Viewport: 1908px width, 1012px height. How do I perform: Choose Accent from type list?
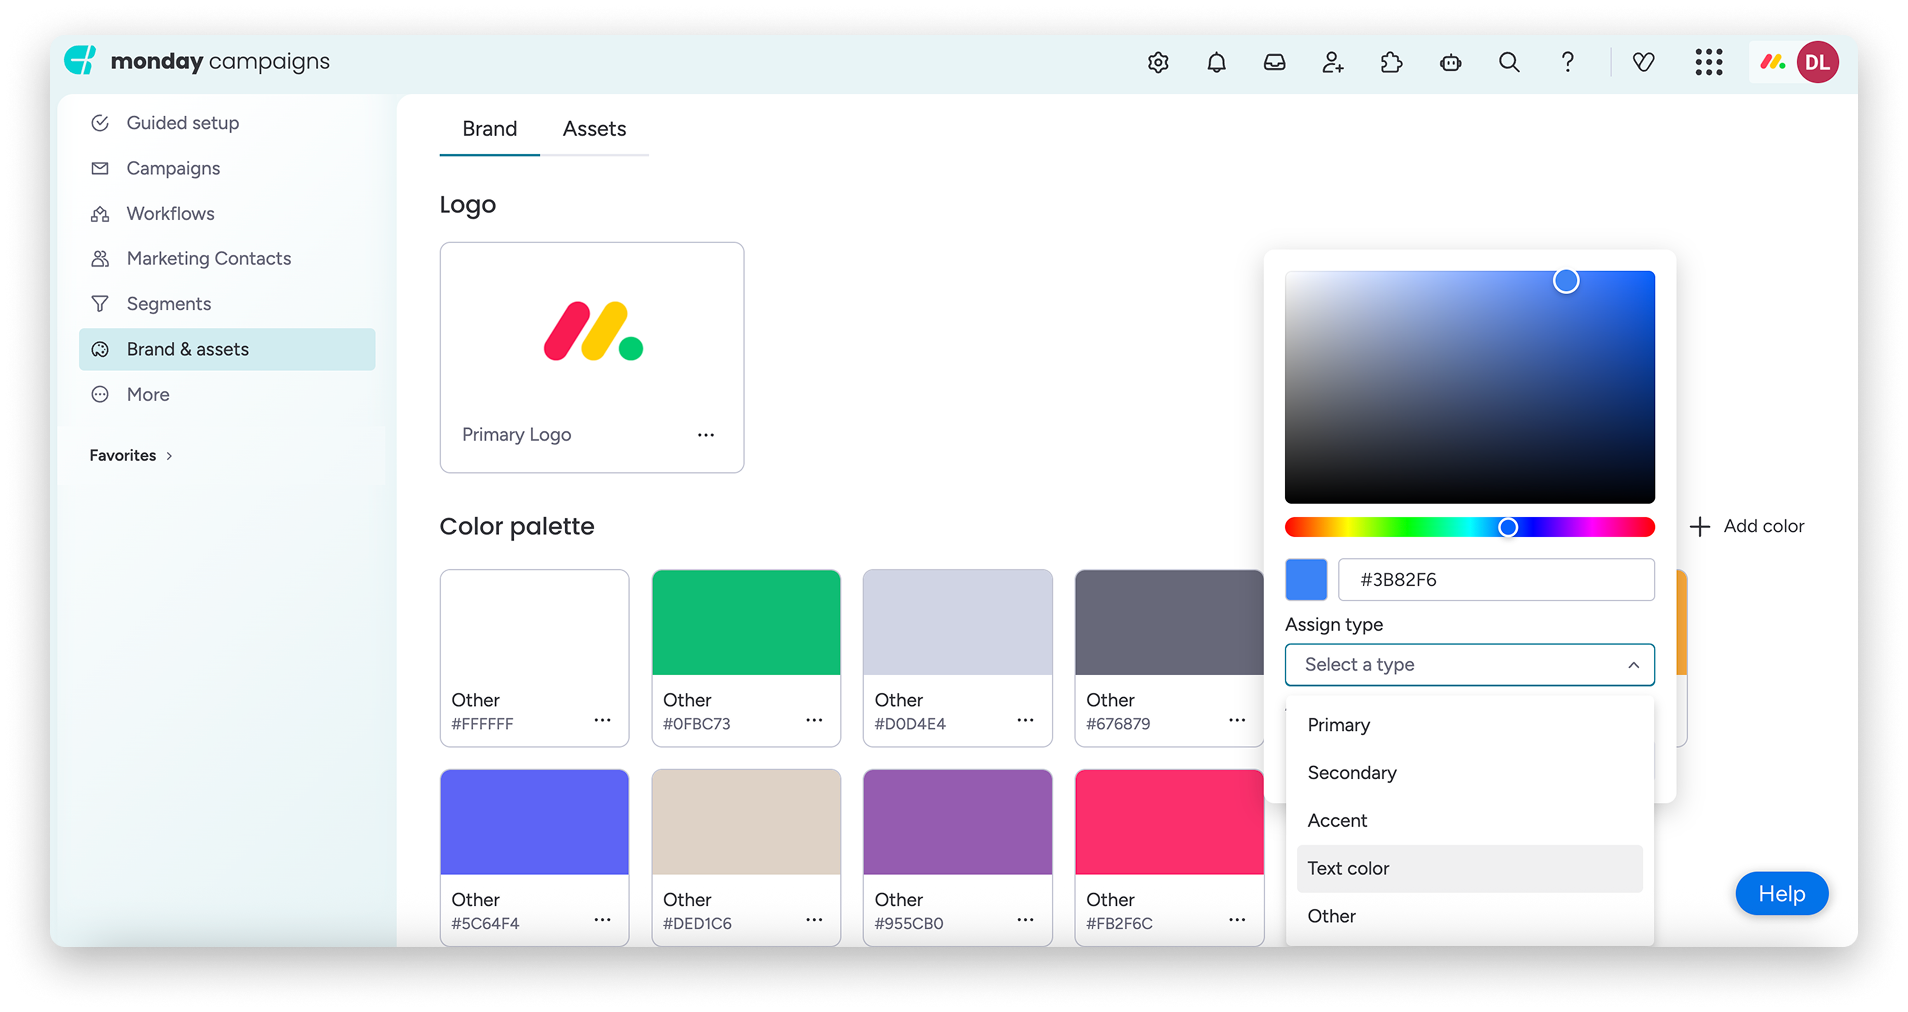[x=1469, y=821]
